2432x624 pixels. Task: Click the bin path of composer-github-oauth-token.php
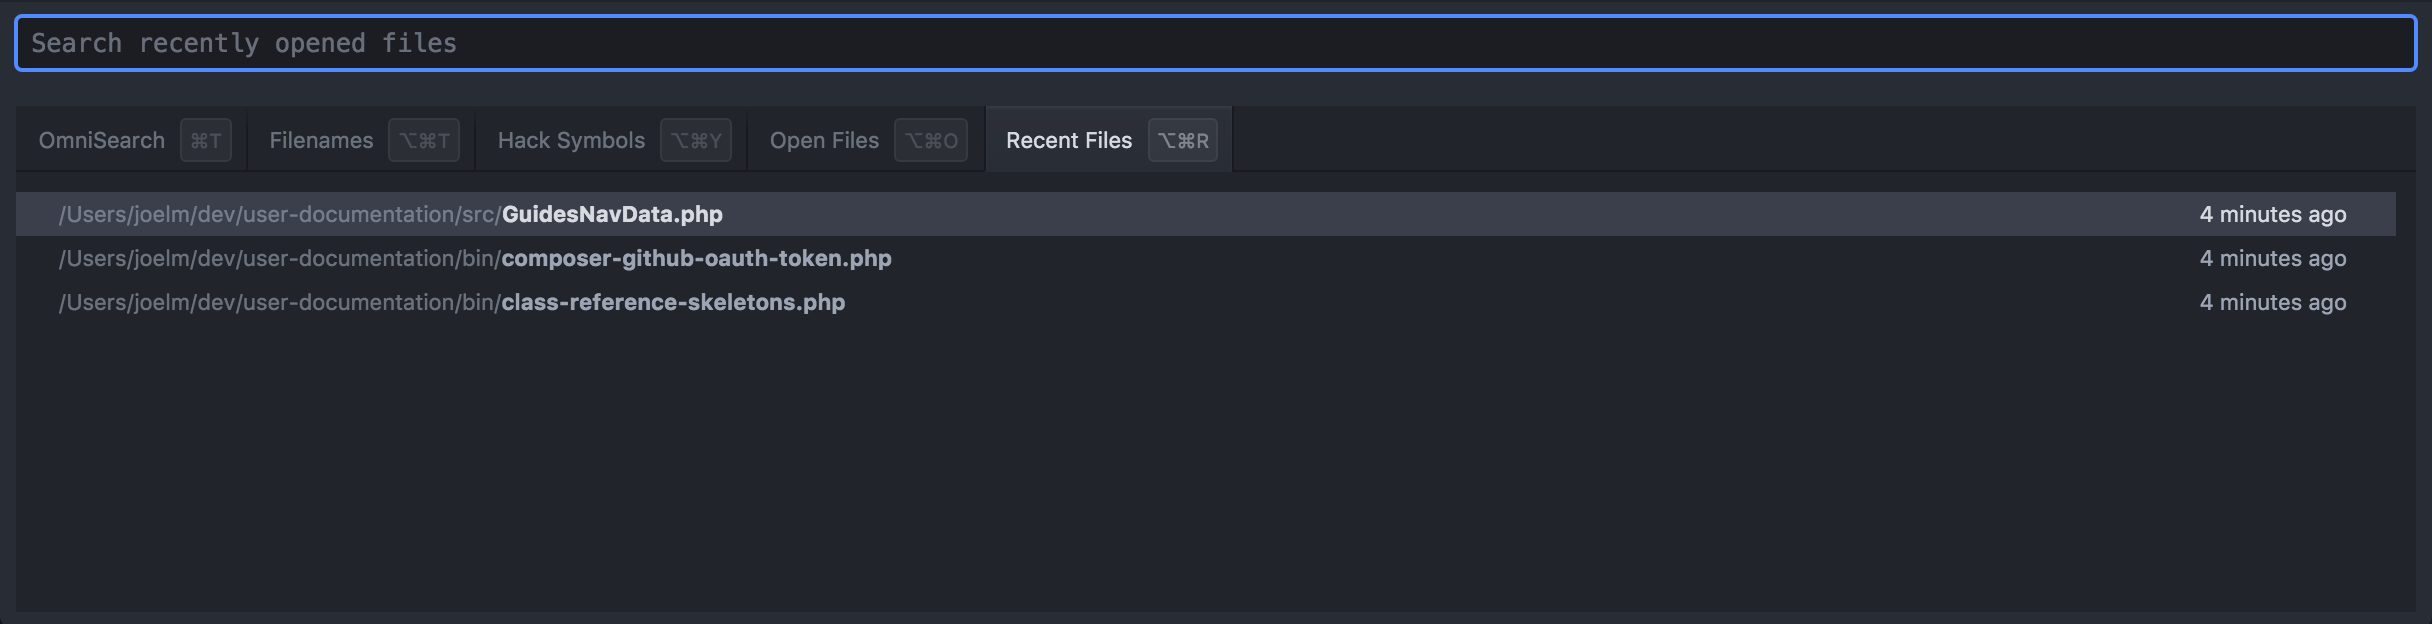pyautogui.click(x=280, y=258)
